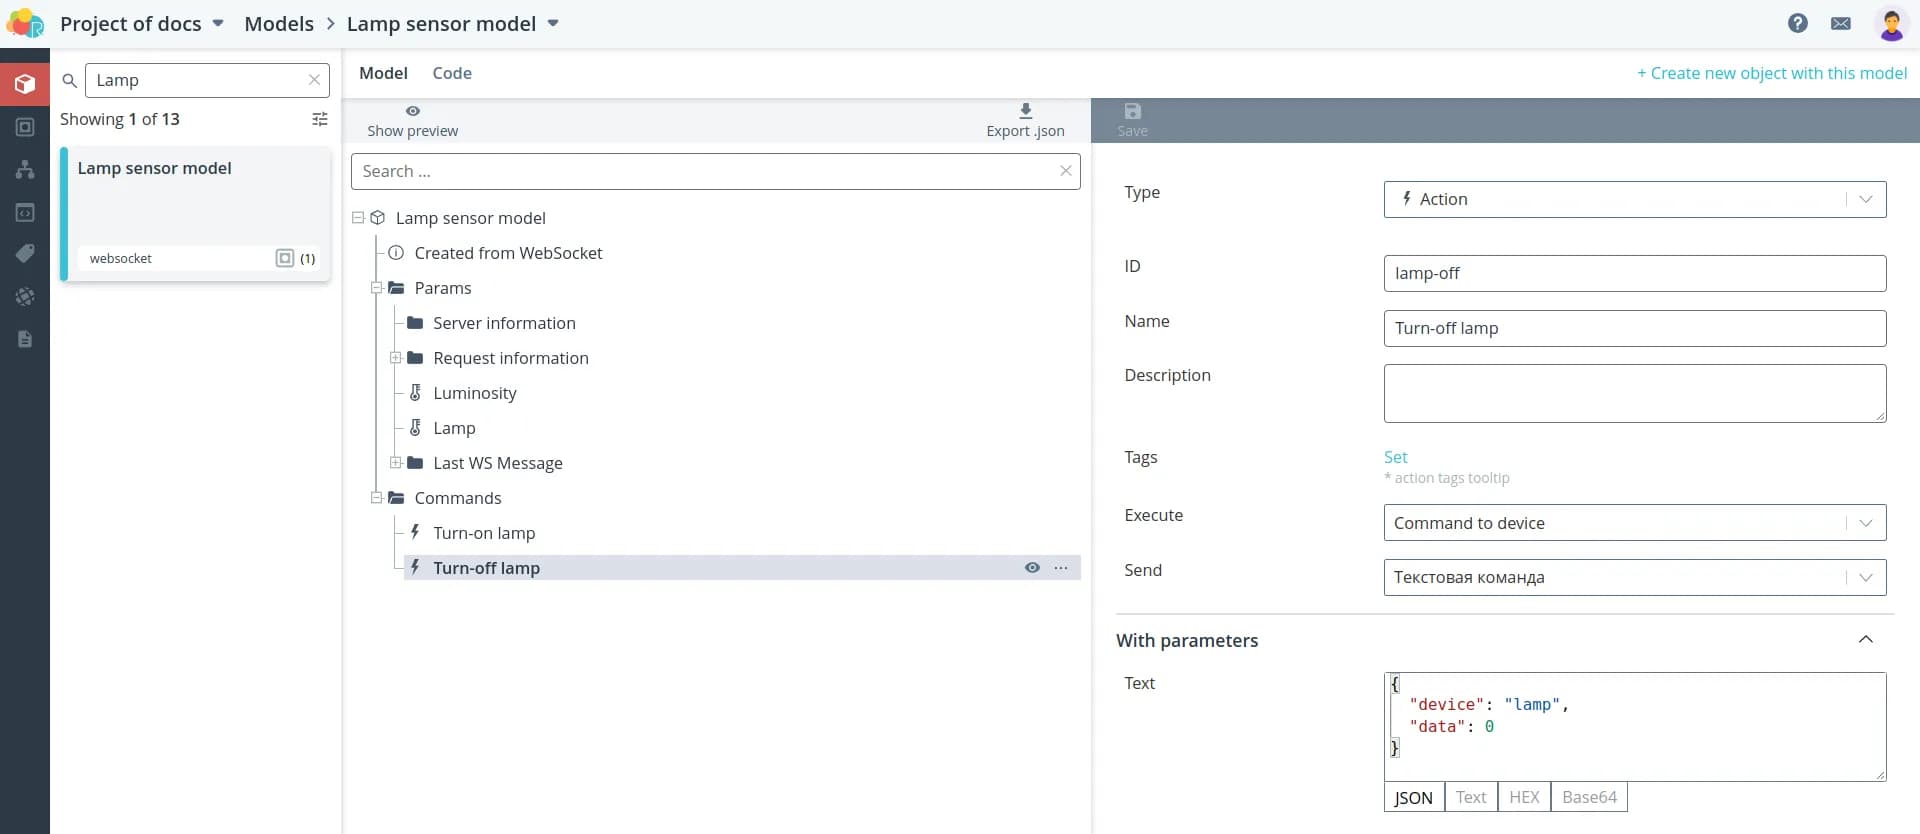Viewport: 1920px width, 834px height.
Task: Click Create new object with this model
Action: coord(1771,73)
